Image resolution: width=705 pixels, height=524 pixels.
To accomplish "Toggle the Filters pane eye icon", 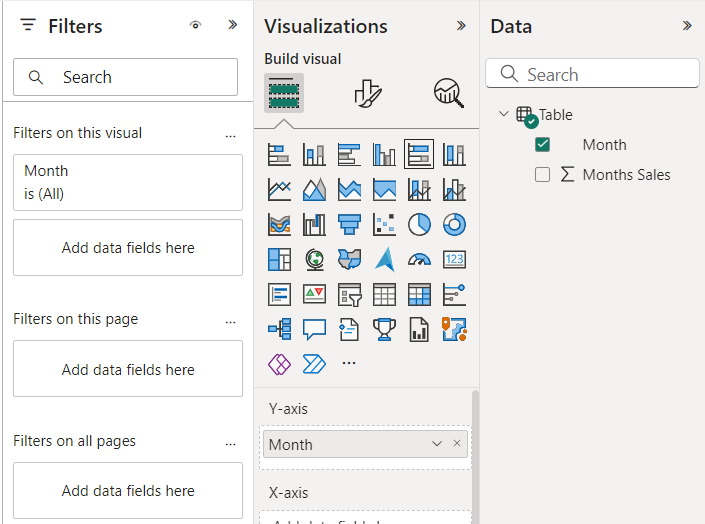I will pos(195,26).
